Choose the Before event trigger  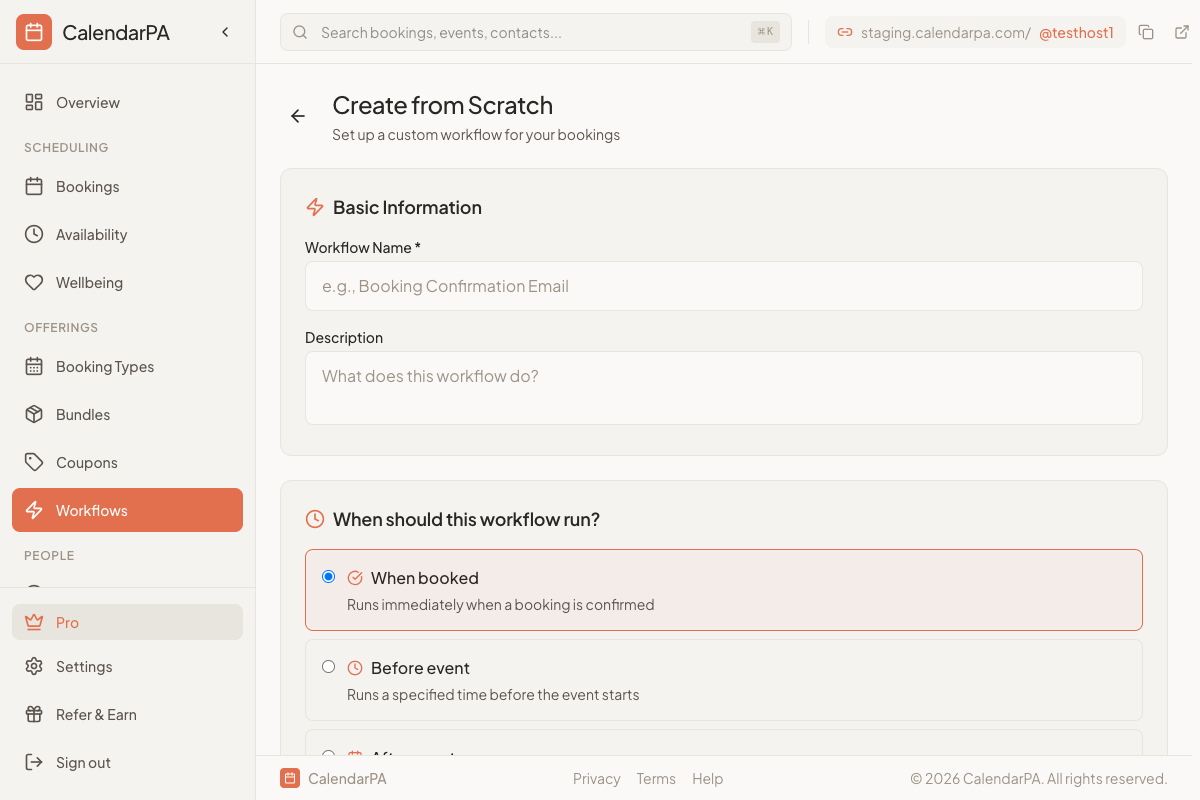[x=328, y=666]
